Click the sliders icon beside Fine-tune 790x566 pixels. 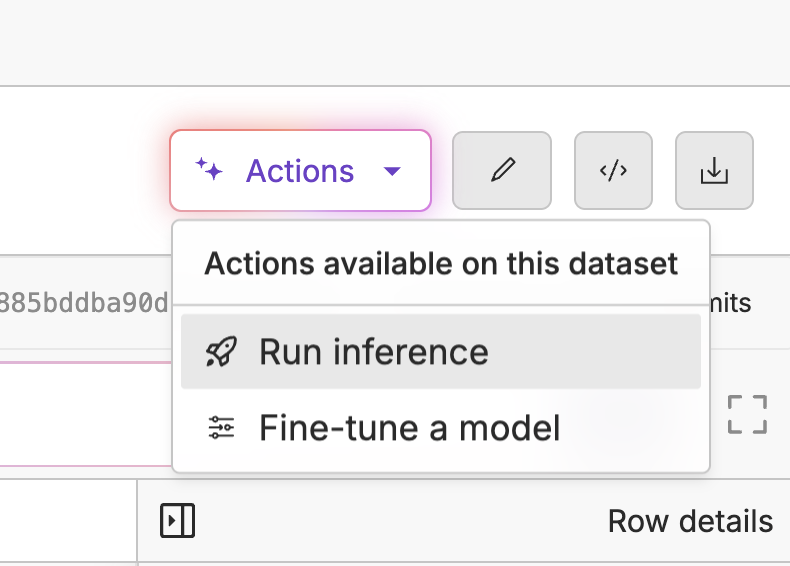pos(221,428)
